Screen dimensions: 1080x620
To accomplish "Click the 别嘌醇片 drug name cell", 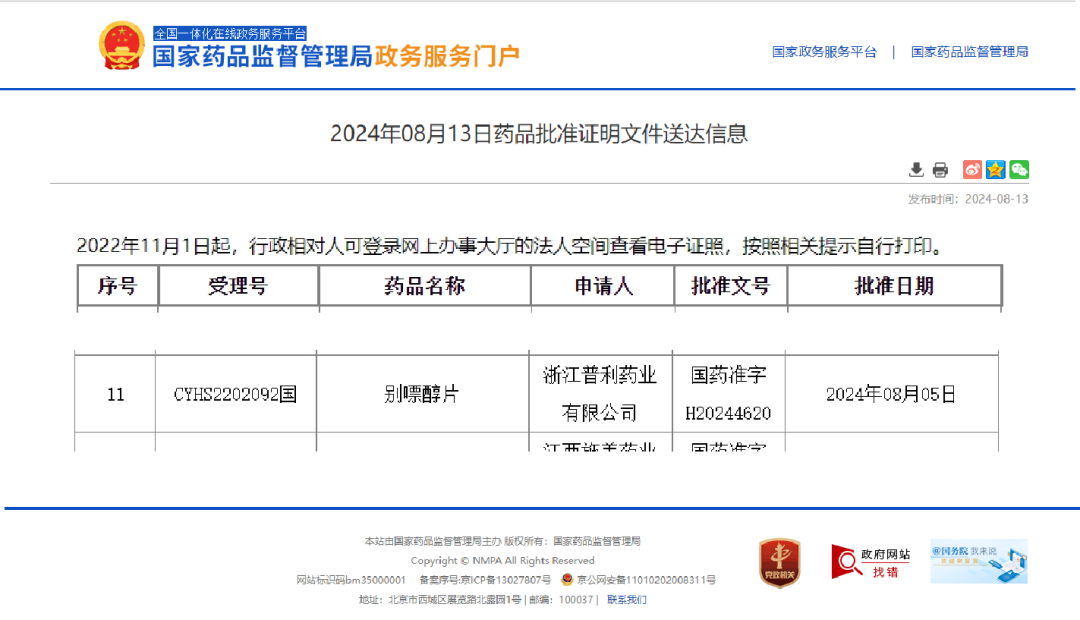I will (x=422, y=394).
